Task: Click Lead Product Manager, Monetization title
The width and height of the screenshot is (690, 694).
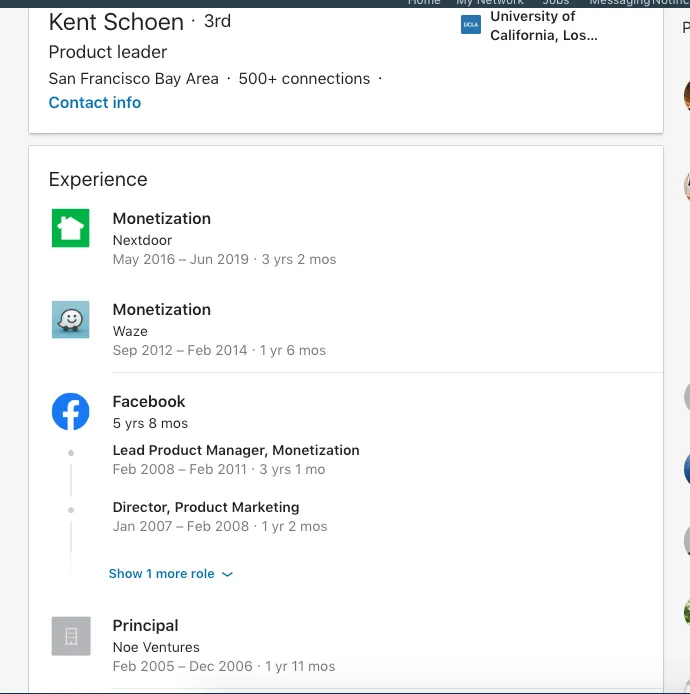Action: coord(236,450)
